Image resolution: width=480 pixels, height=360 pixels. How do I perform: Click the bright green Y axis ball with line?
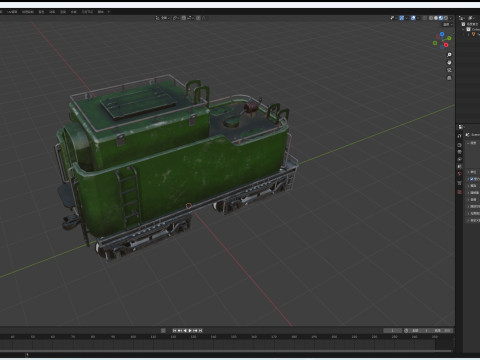click(x=449, y=38)
